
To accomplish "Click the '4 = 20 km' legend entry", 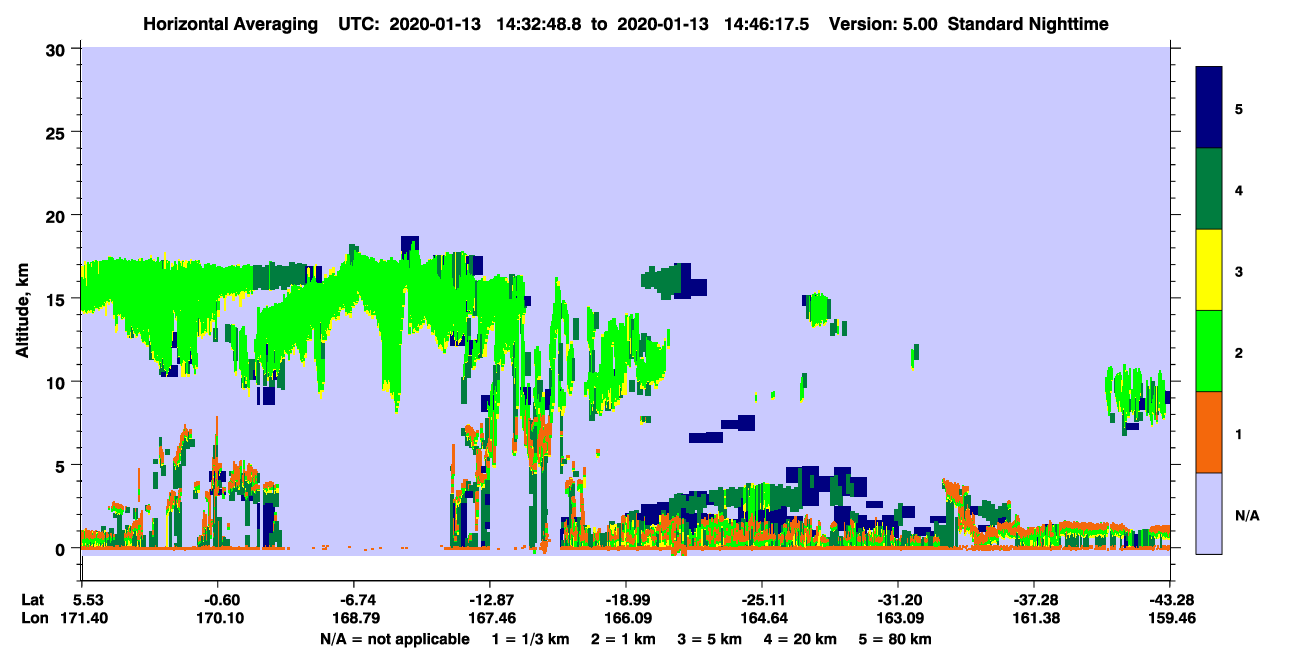I will point(800,639).
